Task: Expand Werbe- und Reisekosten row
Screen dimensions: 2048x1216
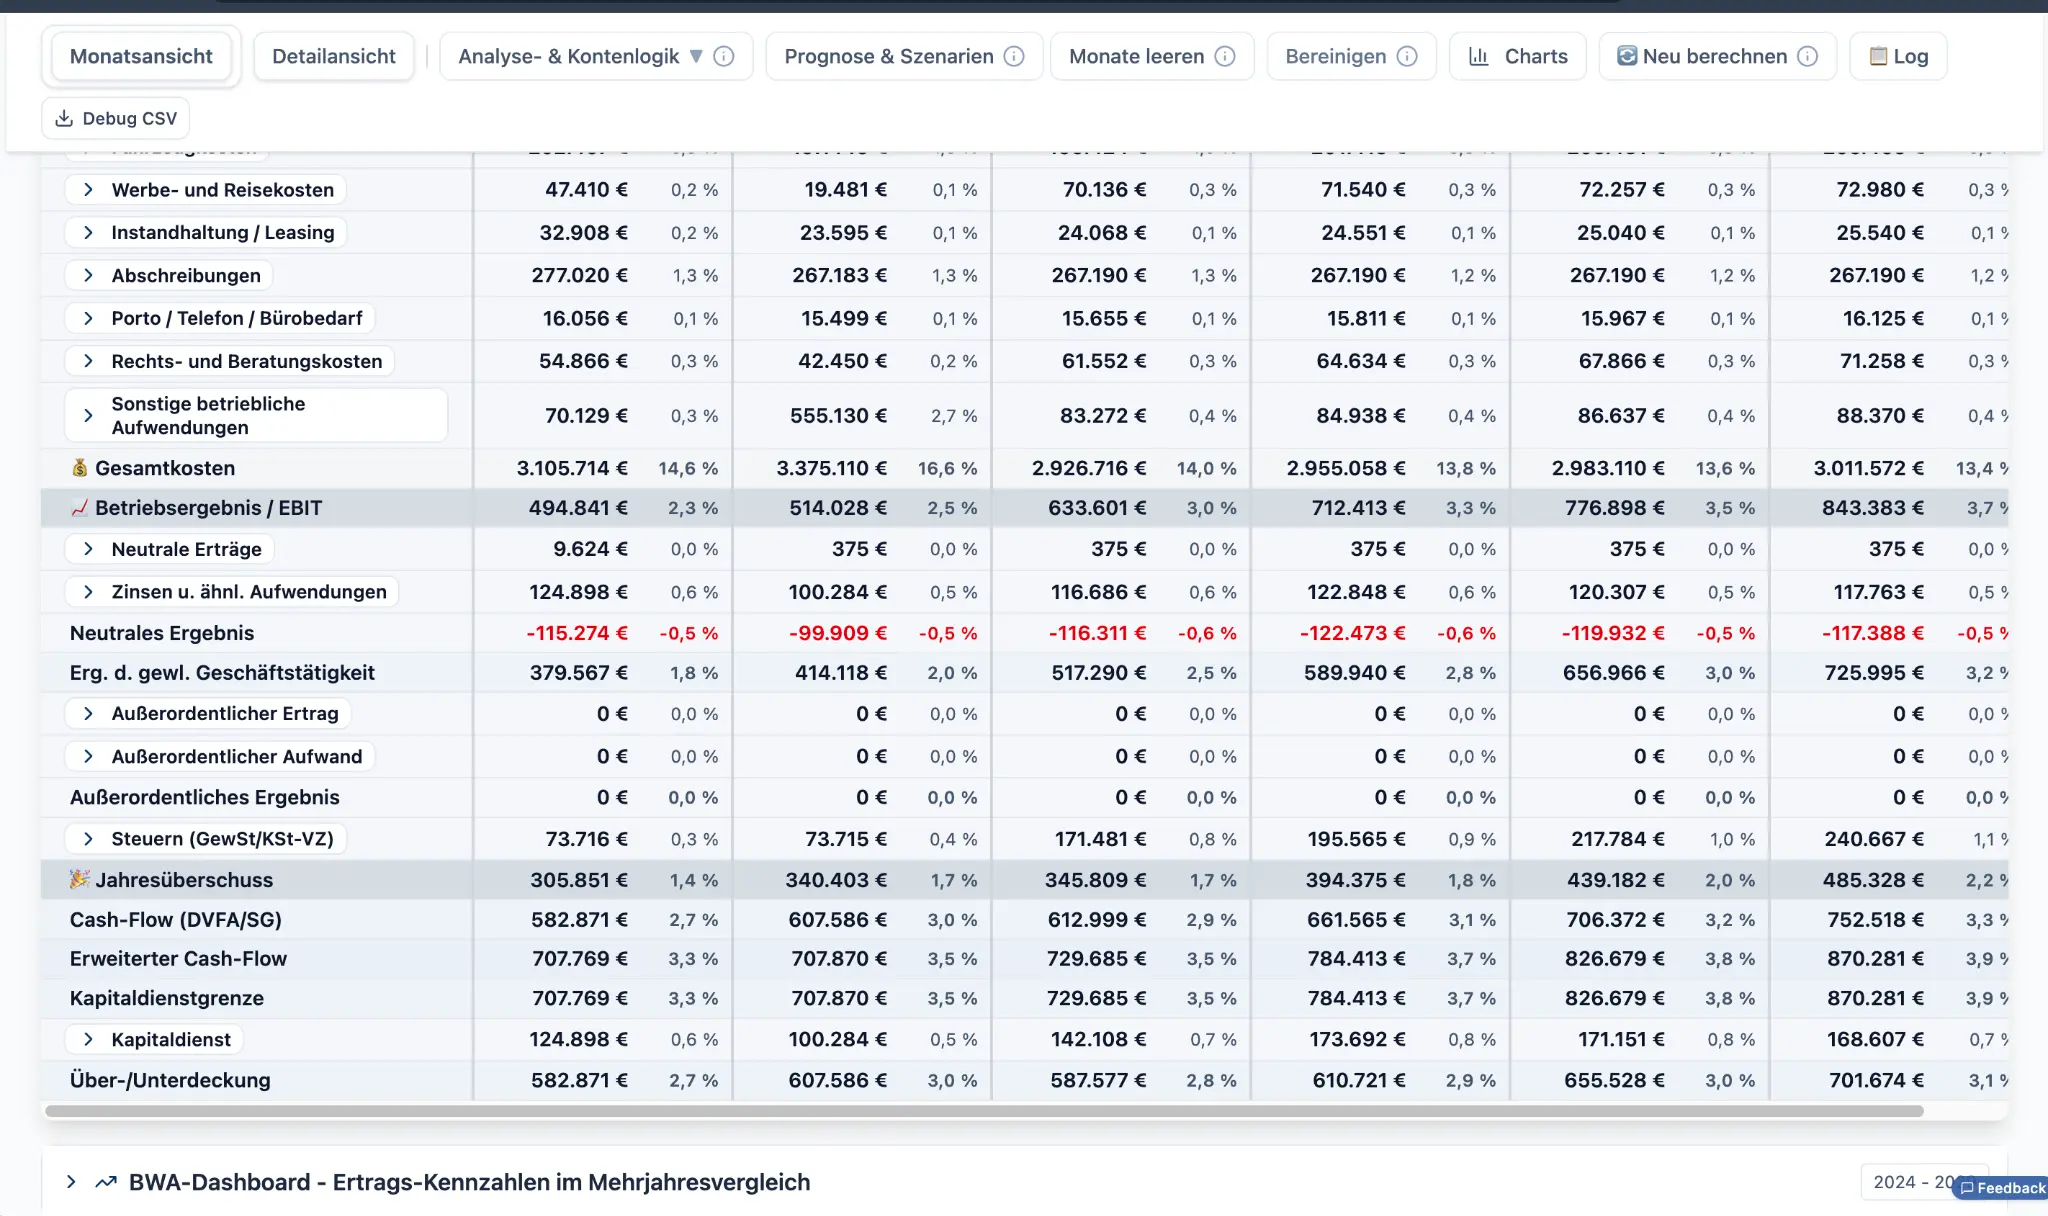Action: tap(88, 189)
